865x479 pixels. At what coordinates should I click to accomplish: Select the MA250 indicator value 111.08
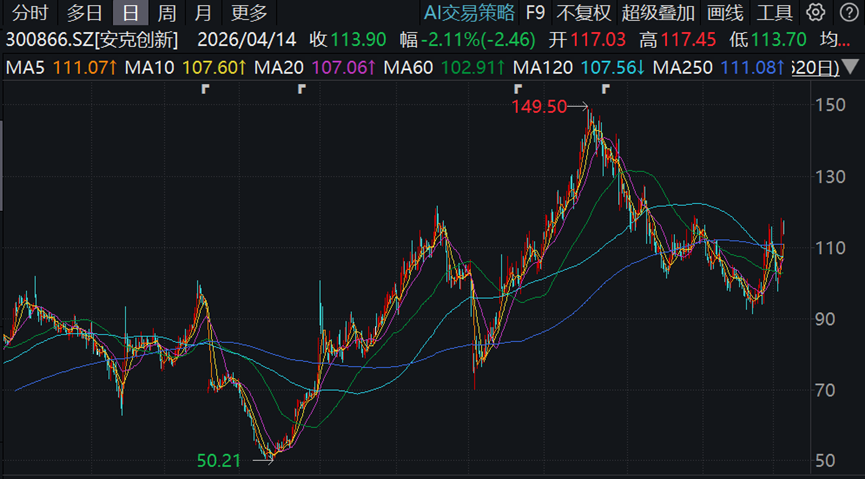(753, 68)
